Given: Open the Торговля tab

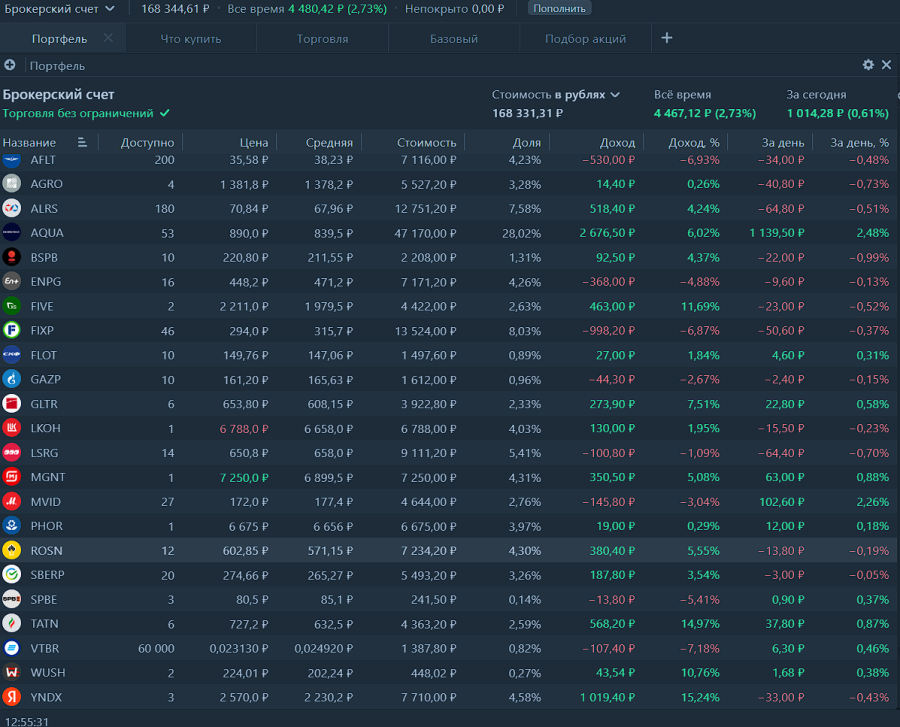Looking at the screenshot, I should click(x=323, y=39).
